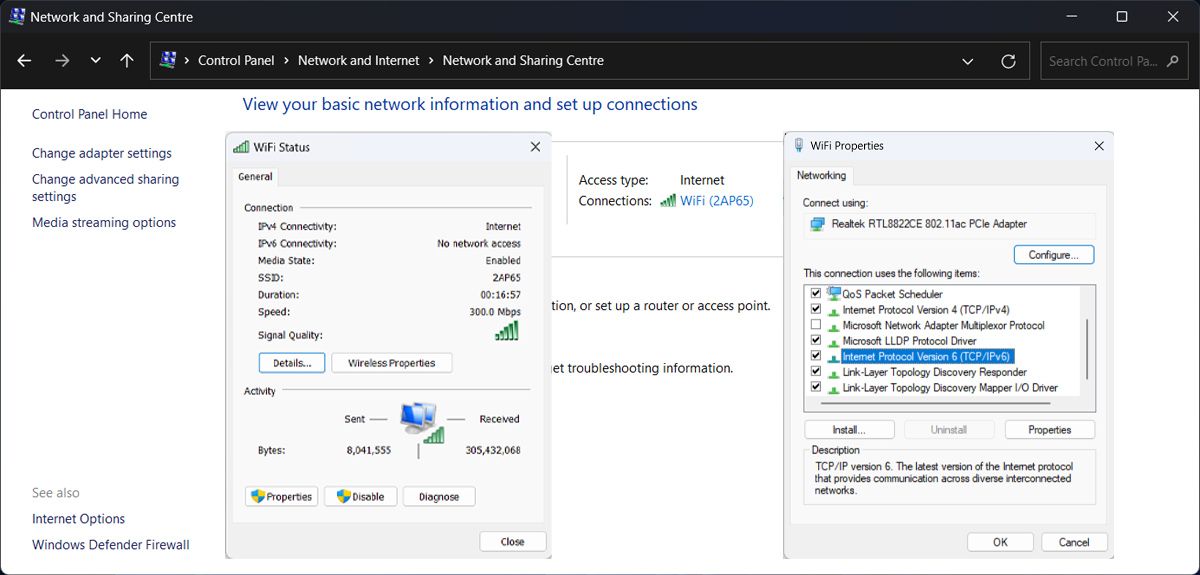This screenshot has height=575, width=1200.
Task: Click the up arrow to parent folder
Action: pyautogui.click(x=127, y=61)
